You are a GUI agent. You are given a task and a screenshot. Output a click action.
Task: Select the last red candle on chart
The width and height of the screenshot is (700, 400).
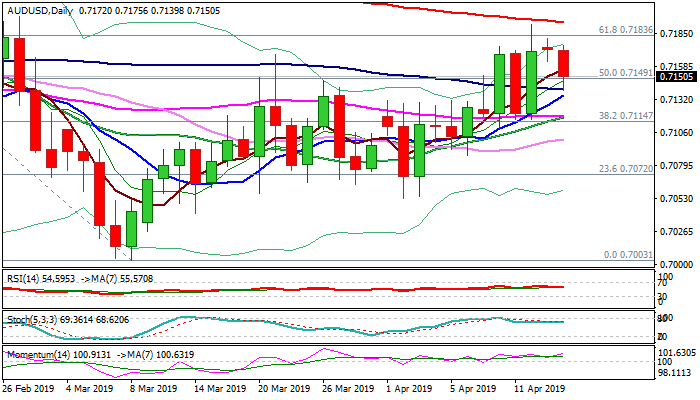click(564, 63)
